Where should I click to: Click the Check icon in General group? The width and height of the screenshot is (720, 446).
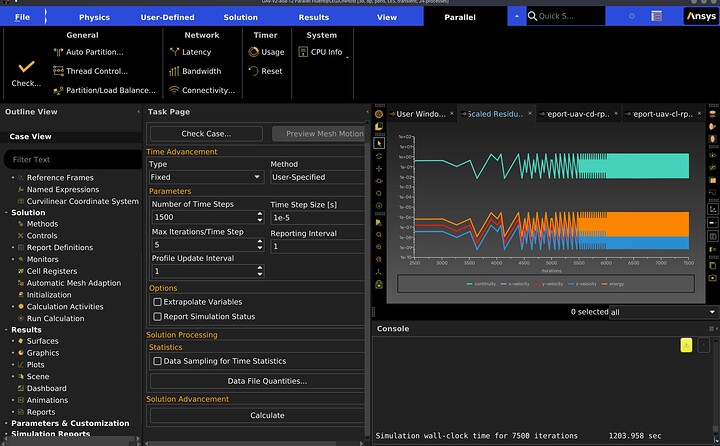point(26,67)
